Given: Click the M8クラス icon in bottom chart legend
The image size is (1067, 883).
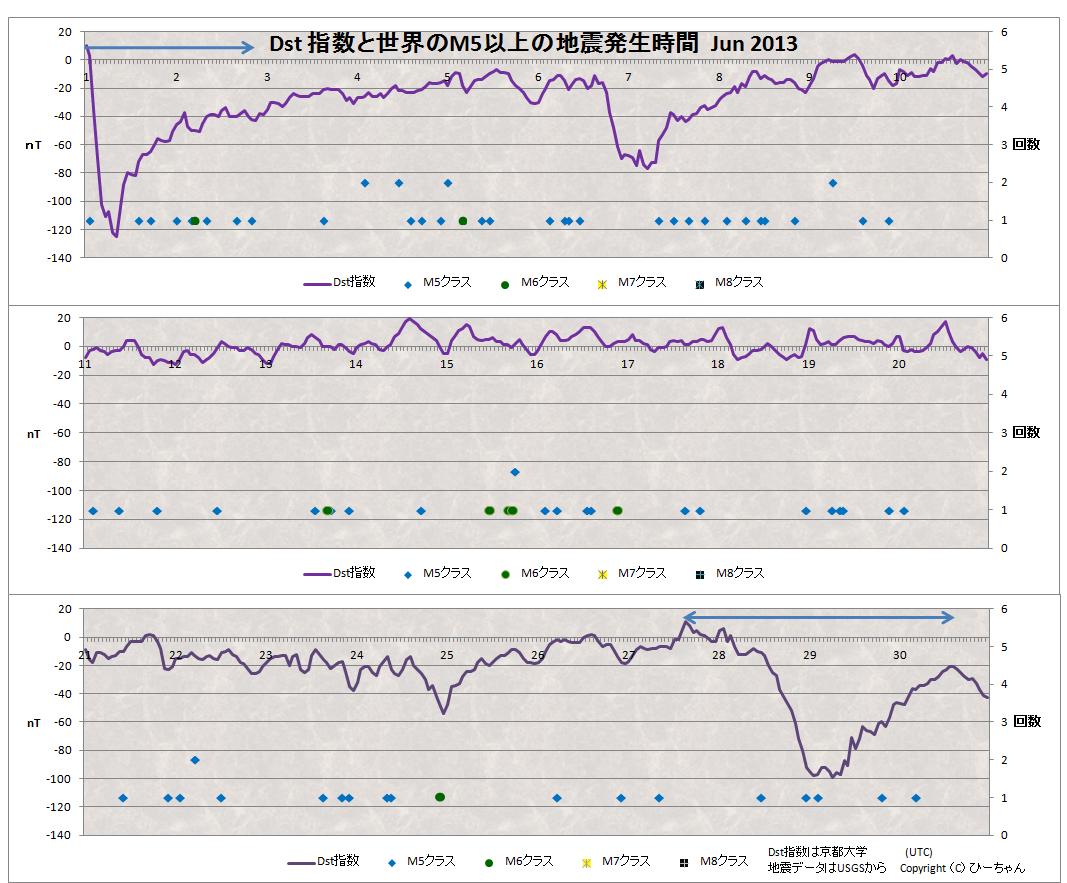Looking at the screenshot, I should (684, 862).
